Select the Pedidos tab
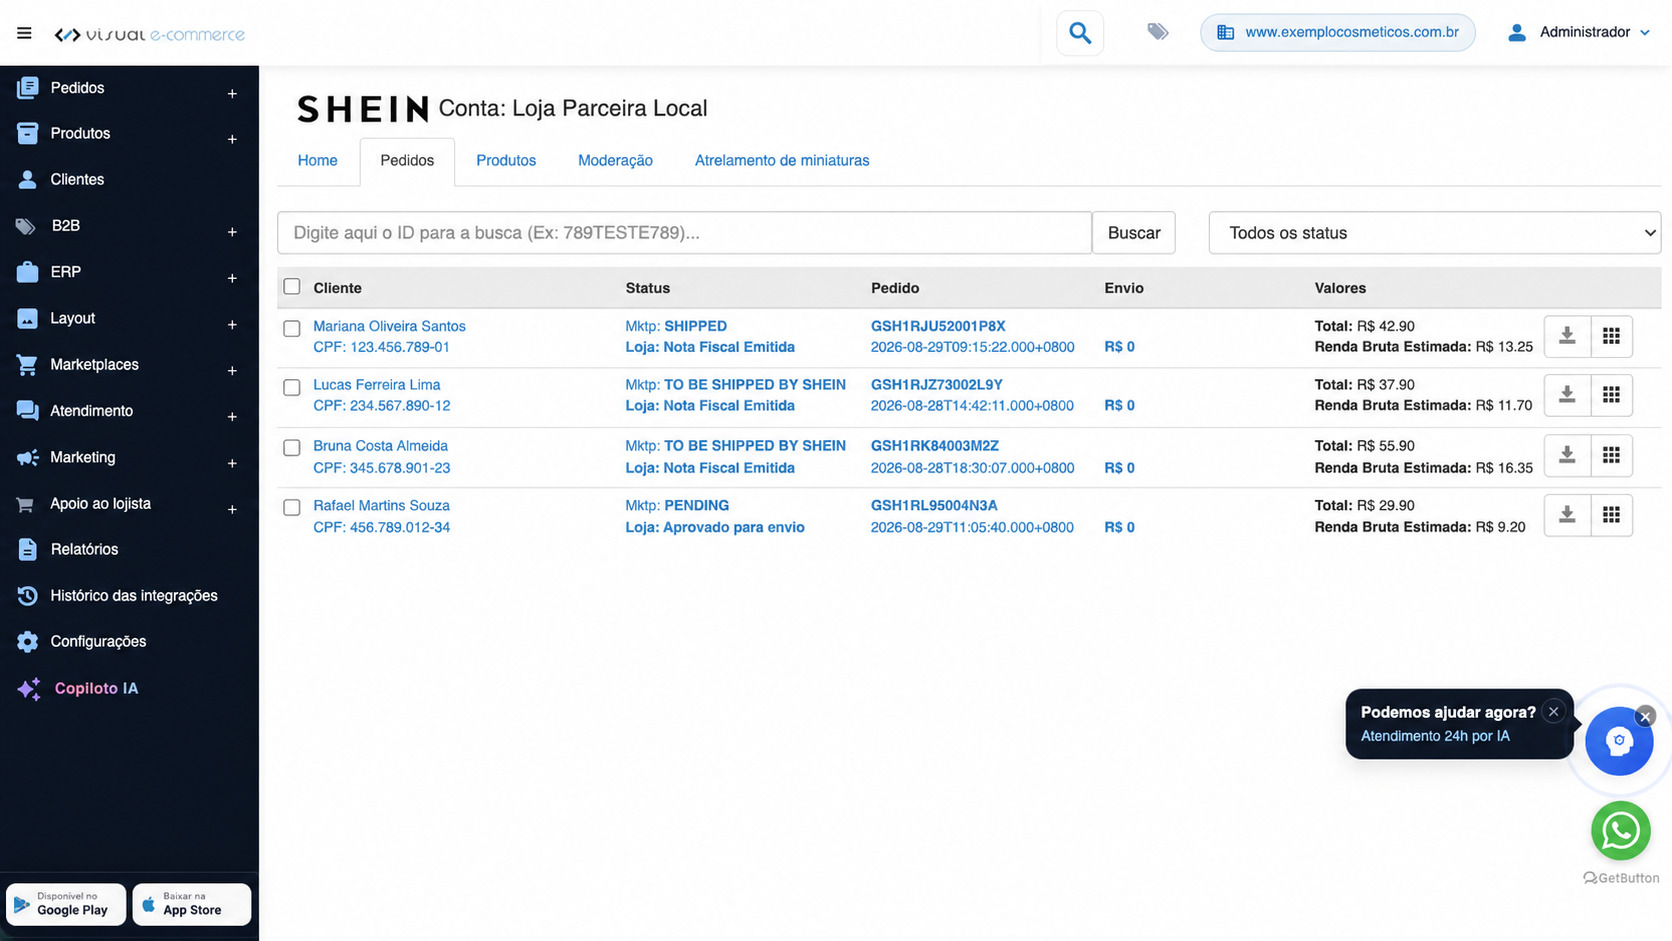This screenshot has height=941, width=1672. tap(407, 161)
